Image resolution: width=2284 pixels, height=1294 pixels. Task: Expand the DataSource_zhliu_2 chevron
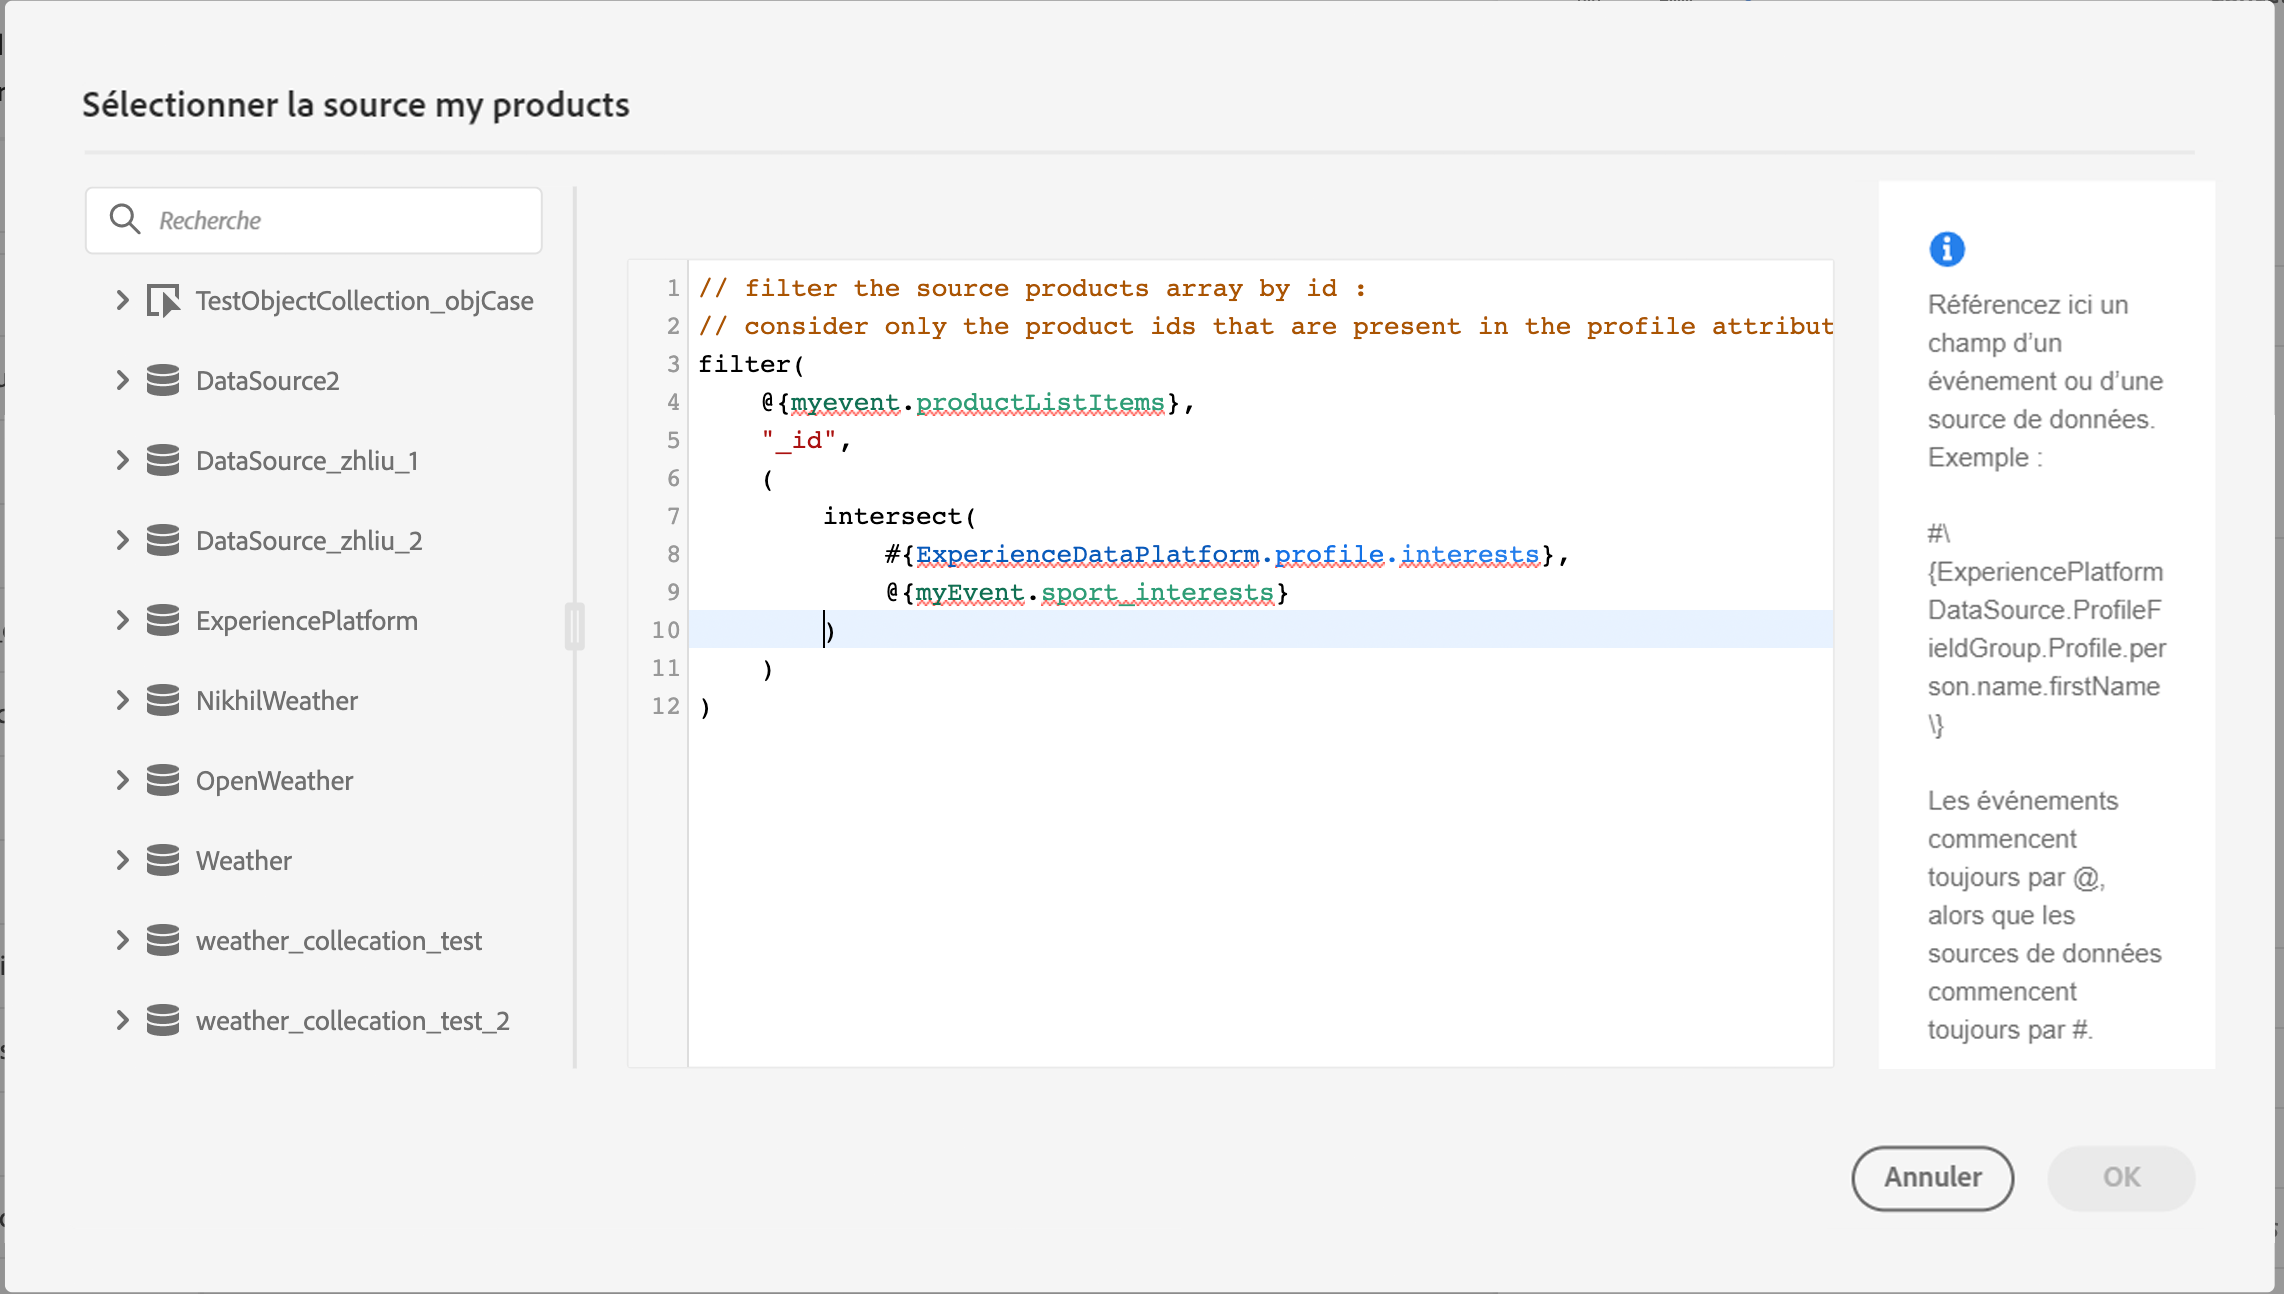point(122,541)
